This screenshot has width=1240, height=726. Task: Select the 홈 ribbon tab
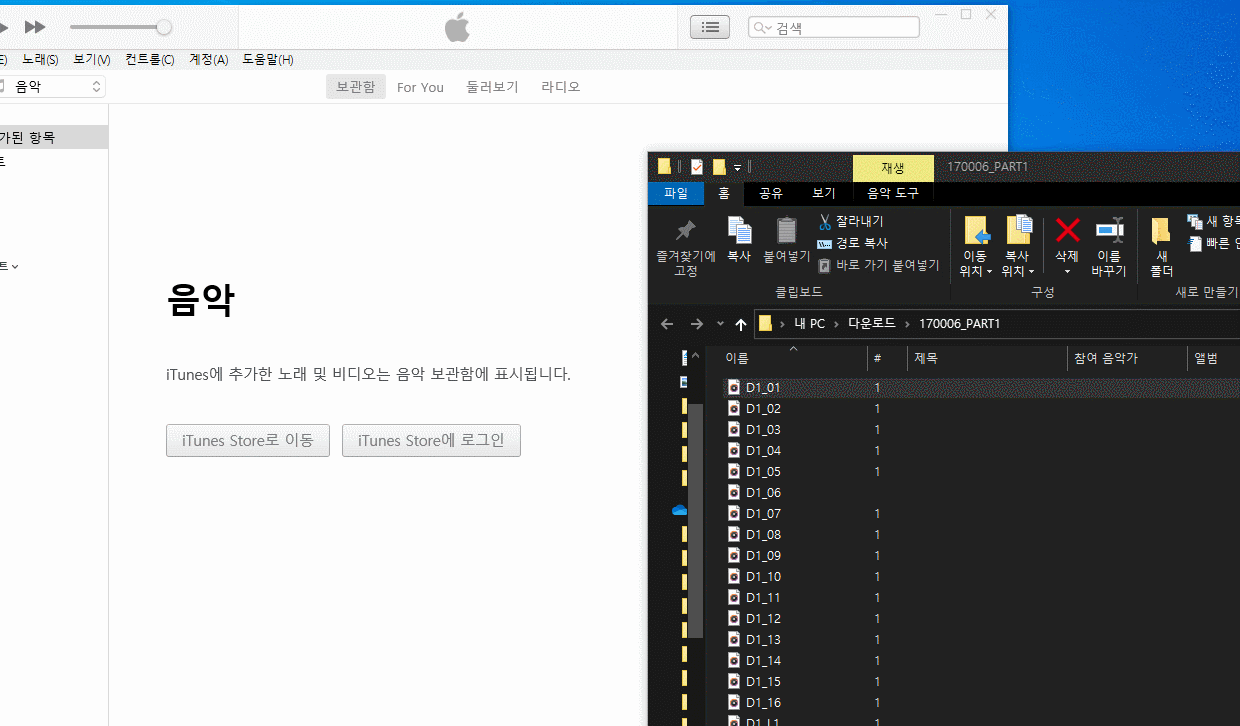click(x=724, y=193)
